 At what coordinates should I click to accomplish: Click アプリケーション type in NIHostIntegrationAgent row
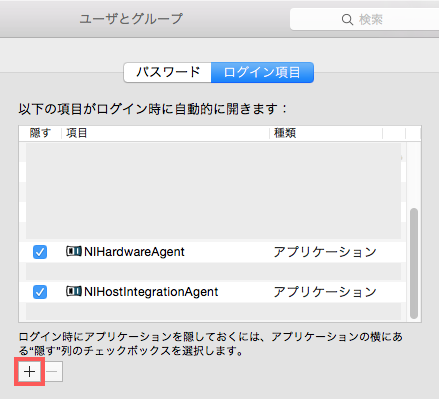pyautogui.click(x=325, y=292)
